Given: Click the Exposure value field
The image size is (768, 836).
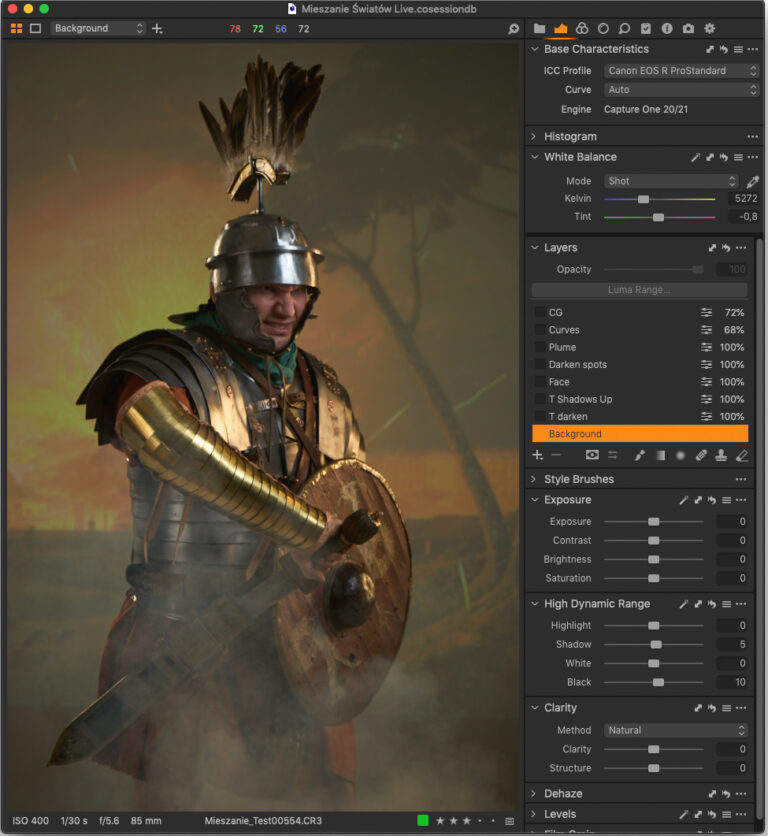Looking at the screenshot, I should click(x=731, y=521).
